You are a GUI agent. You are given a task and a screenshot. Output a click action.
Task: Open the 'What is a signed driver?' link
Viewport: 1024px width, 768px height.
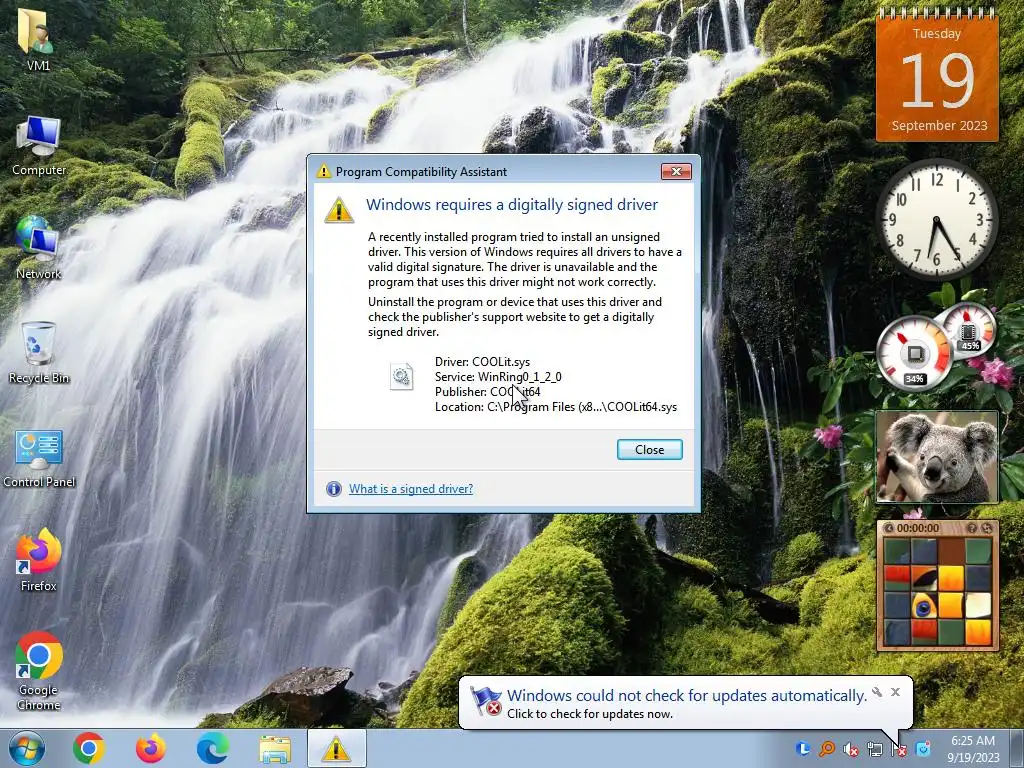(x=411, y=488)
